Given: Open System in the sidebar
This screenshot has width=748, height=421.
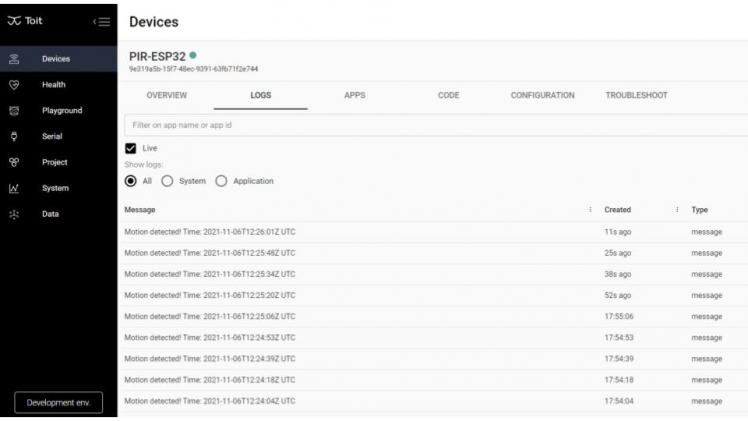Looking at the screenshot, I should coord(58,188).
